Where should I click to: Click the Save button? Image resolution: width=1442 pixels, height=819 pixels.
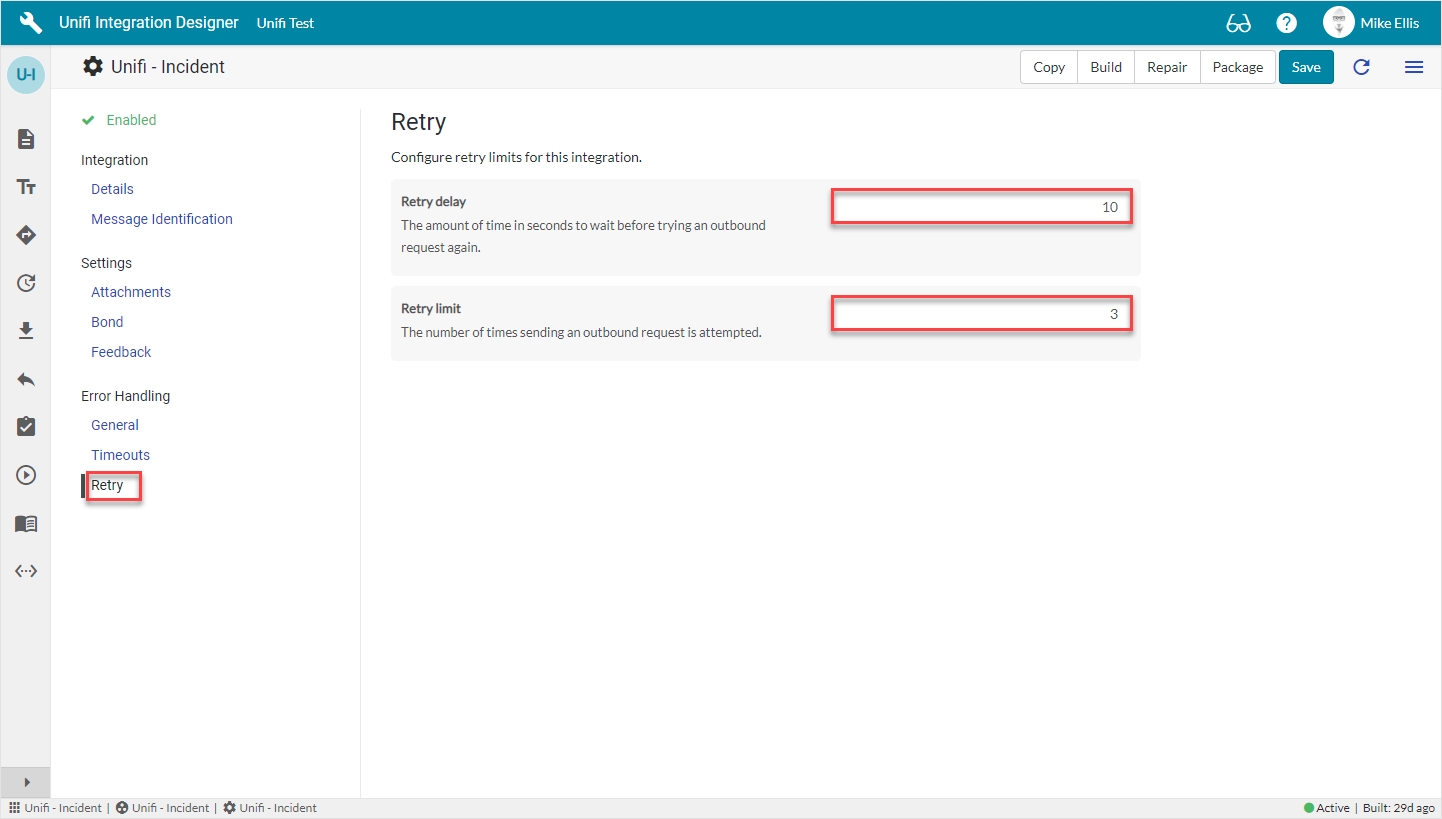click(1306, 67)
